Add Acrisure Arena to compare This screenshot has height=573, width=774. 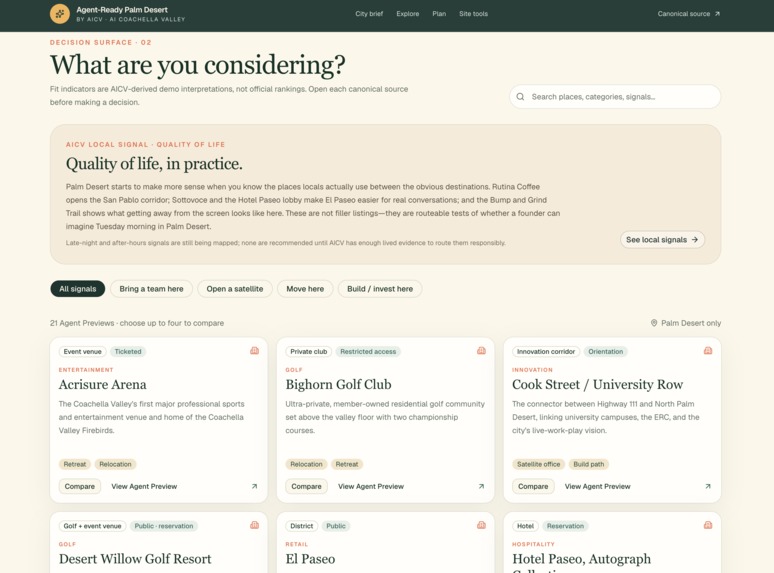[79, 486]
